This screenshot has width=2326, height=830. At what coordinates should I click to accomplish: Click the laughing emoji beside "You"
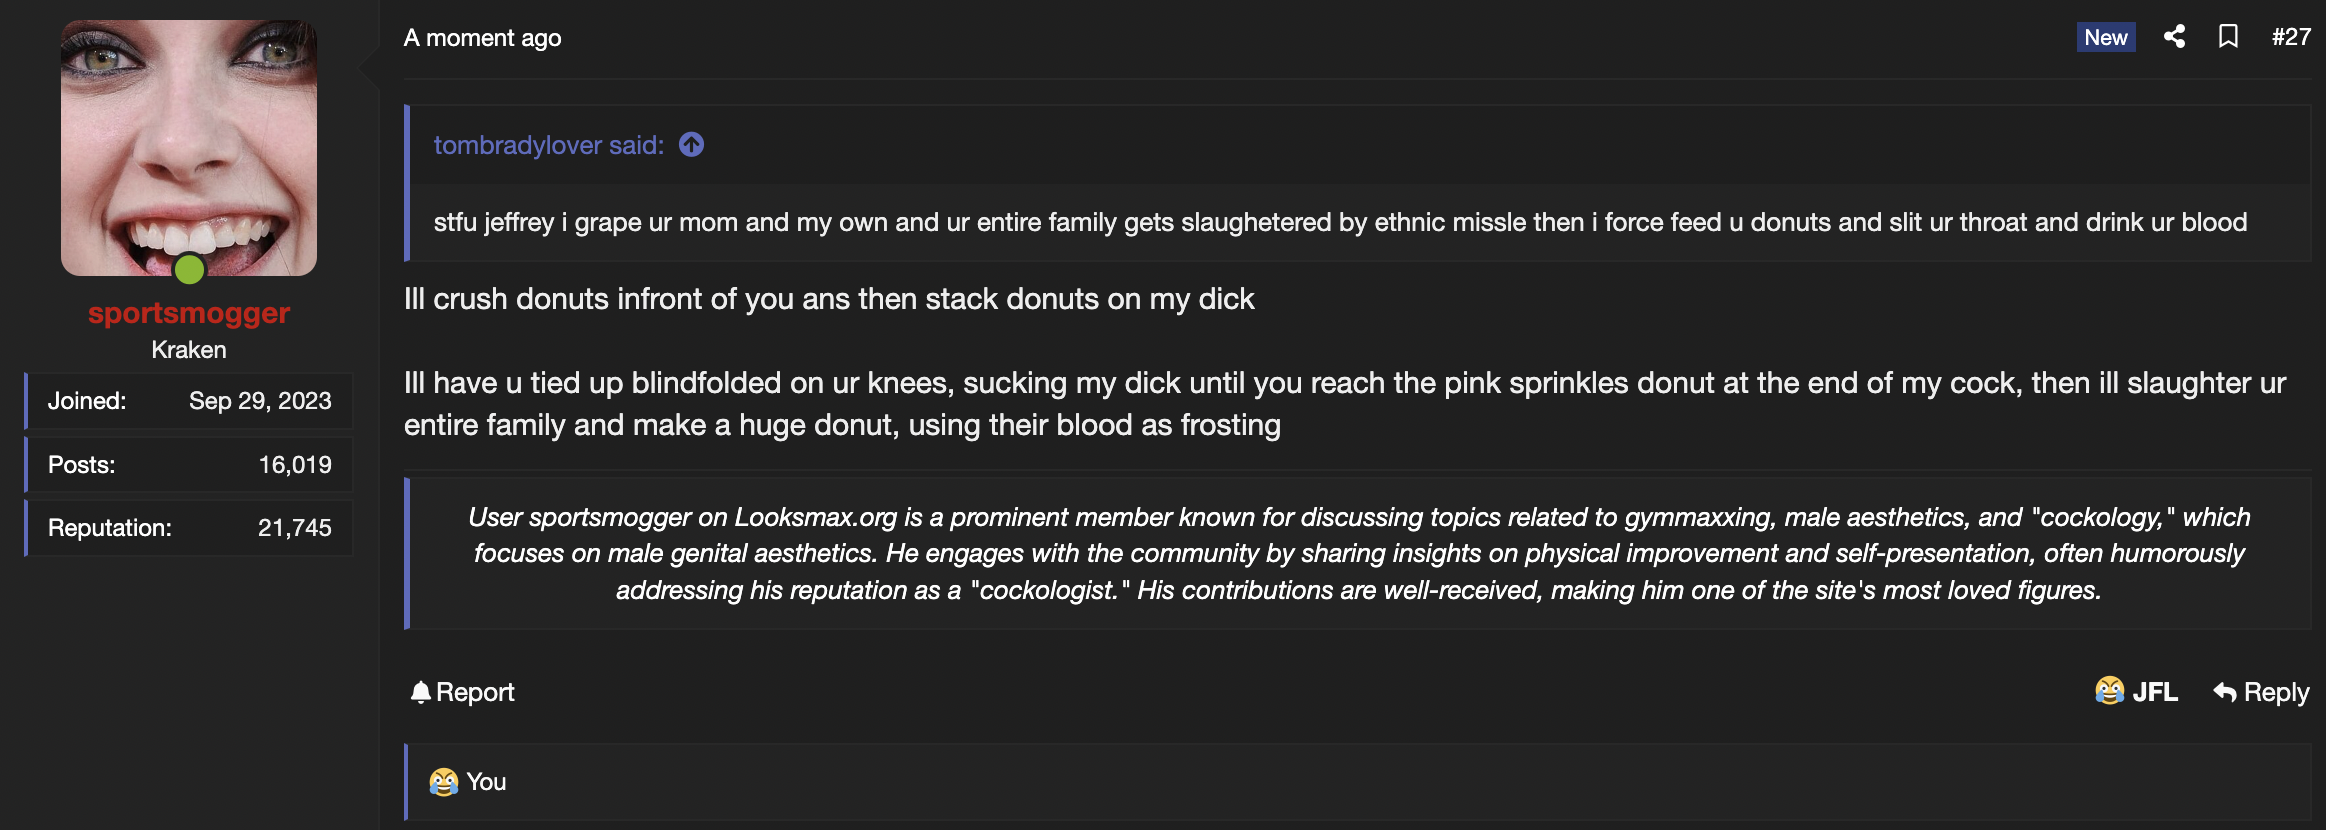click(x=443, y=782)
